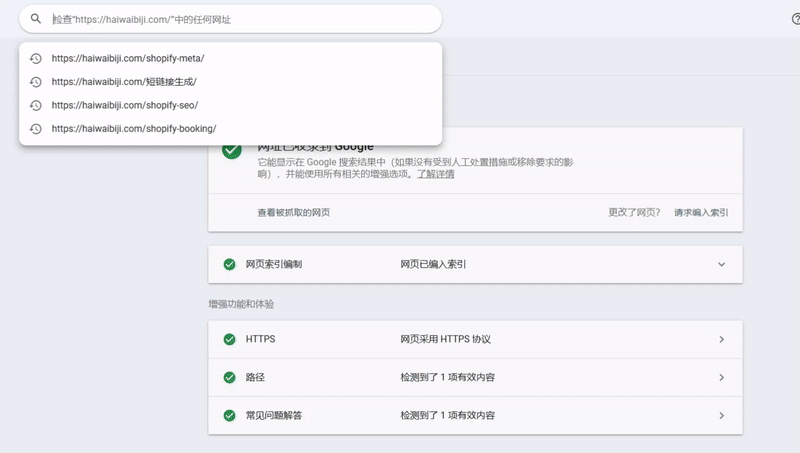Click the 网页已编入索引 status text
The width and height of the screenshot is (800, 453).
click(433, 264)
